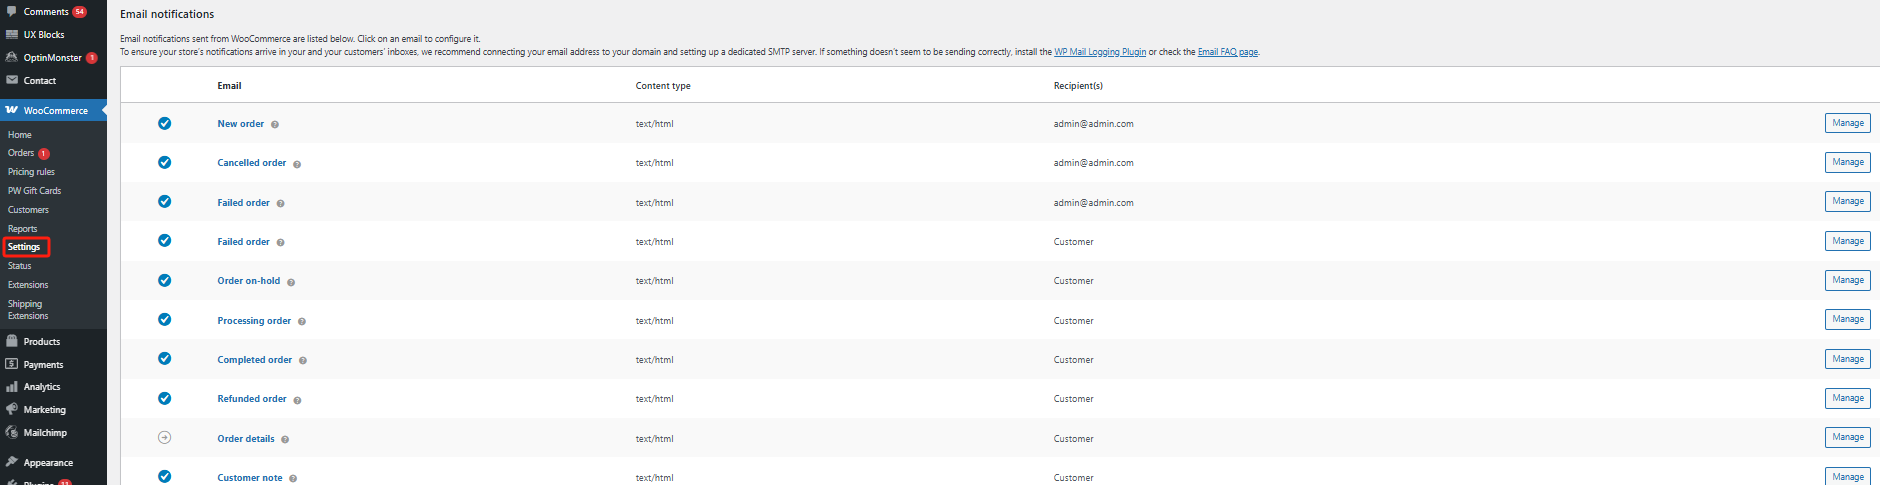Click the Products menu icon

[x=12, y=342]
